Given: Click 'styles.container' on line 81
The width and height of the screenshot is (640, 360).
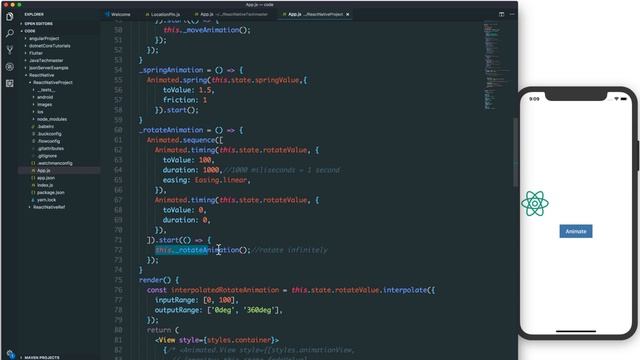Looking at the screenshot, I should tap(239, 340).
